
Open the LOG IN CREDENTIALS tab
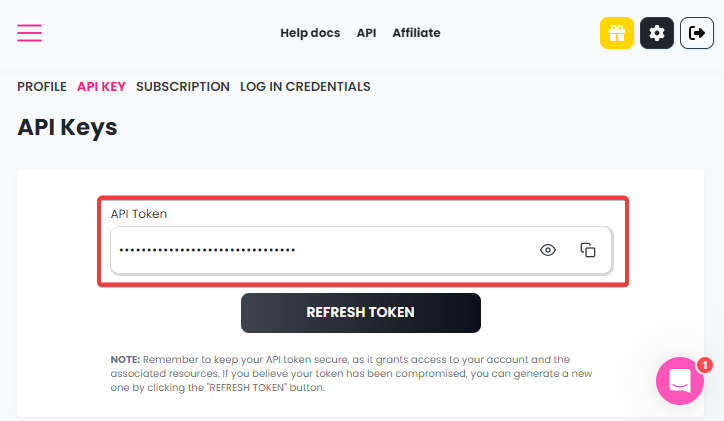click(x=305, y=87)
